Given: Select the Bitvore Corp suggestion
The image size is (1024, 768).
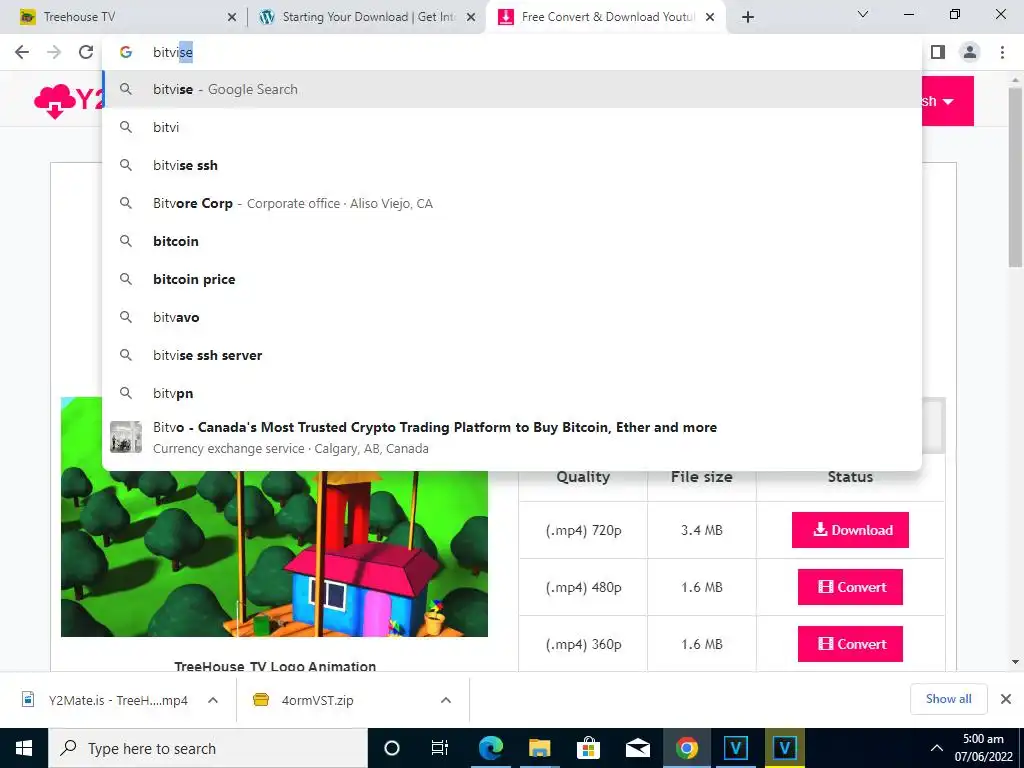Looking at the screenshot, I should (512, 203).
